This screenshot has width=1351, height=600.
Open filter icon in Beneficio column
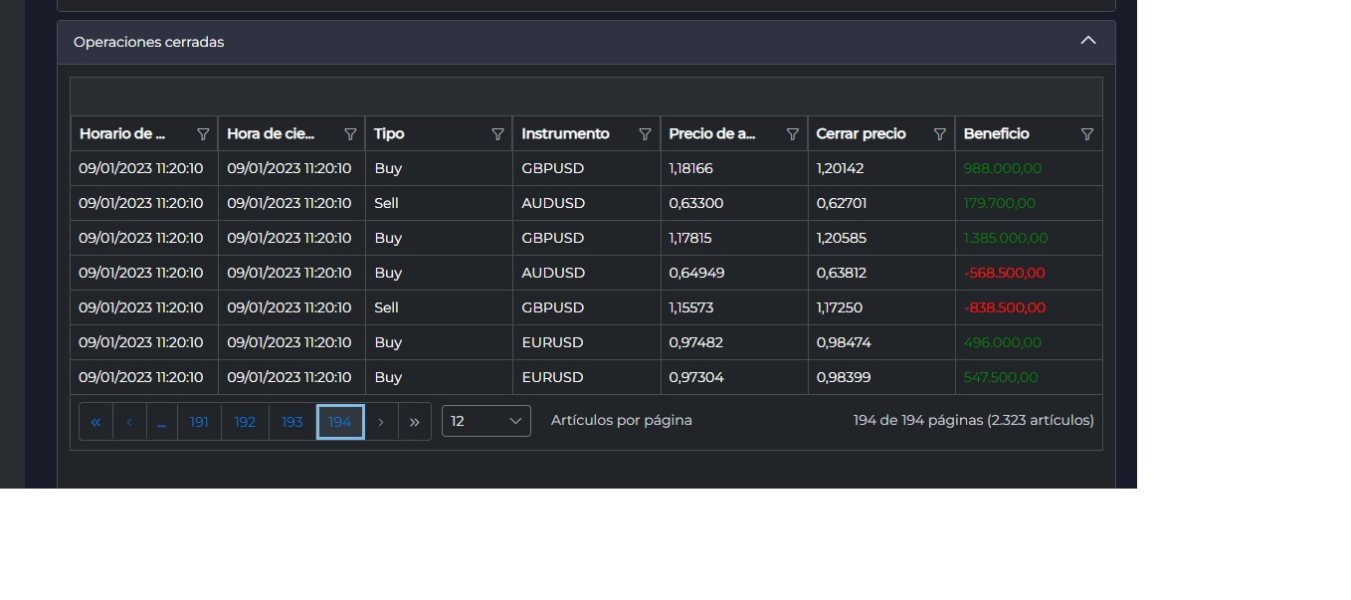1087,134
